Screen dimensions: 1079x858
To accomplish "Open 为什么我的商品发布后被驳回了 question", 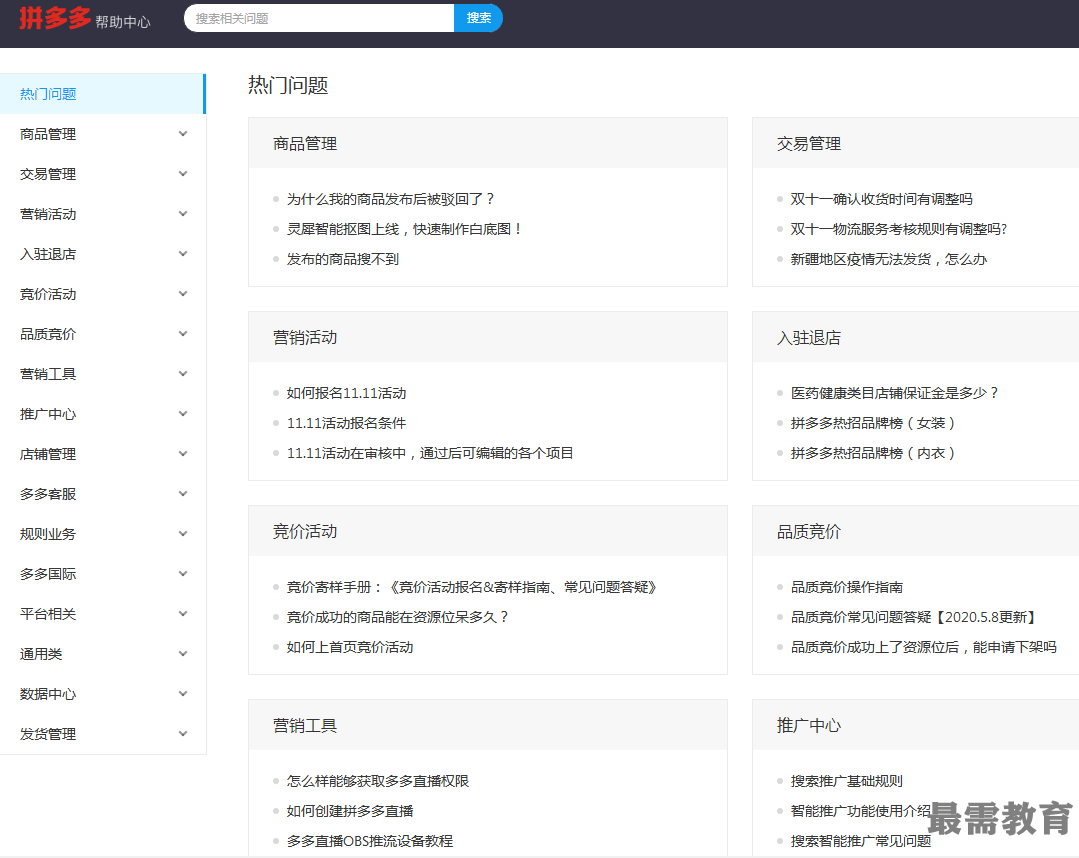I will tap(390, 199).
